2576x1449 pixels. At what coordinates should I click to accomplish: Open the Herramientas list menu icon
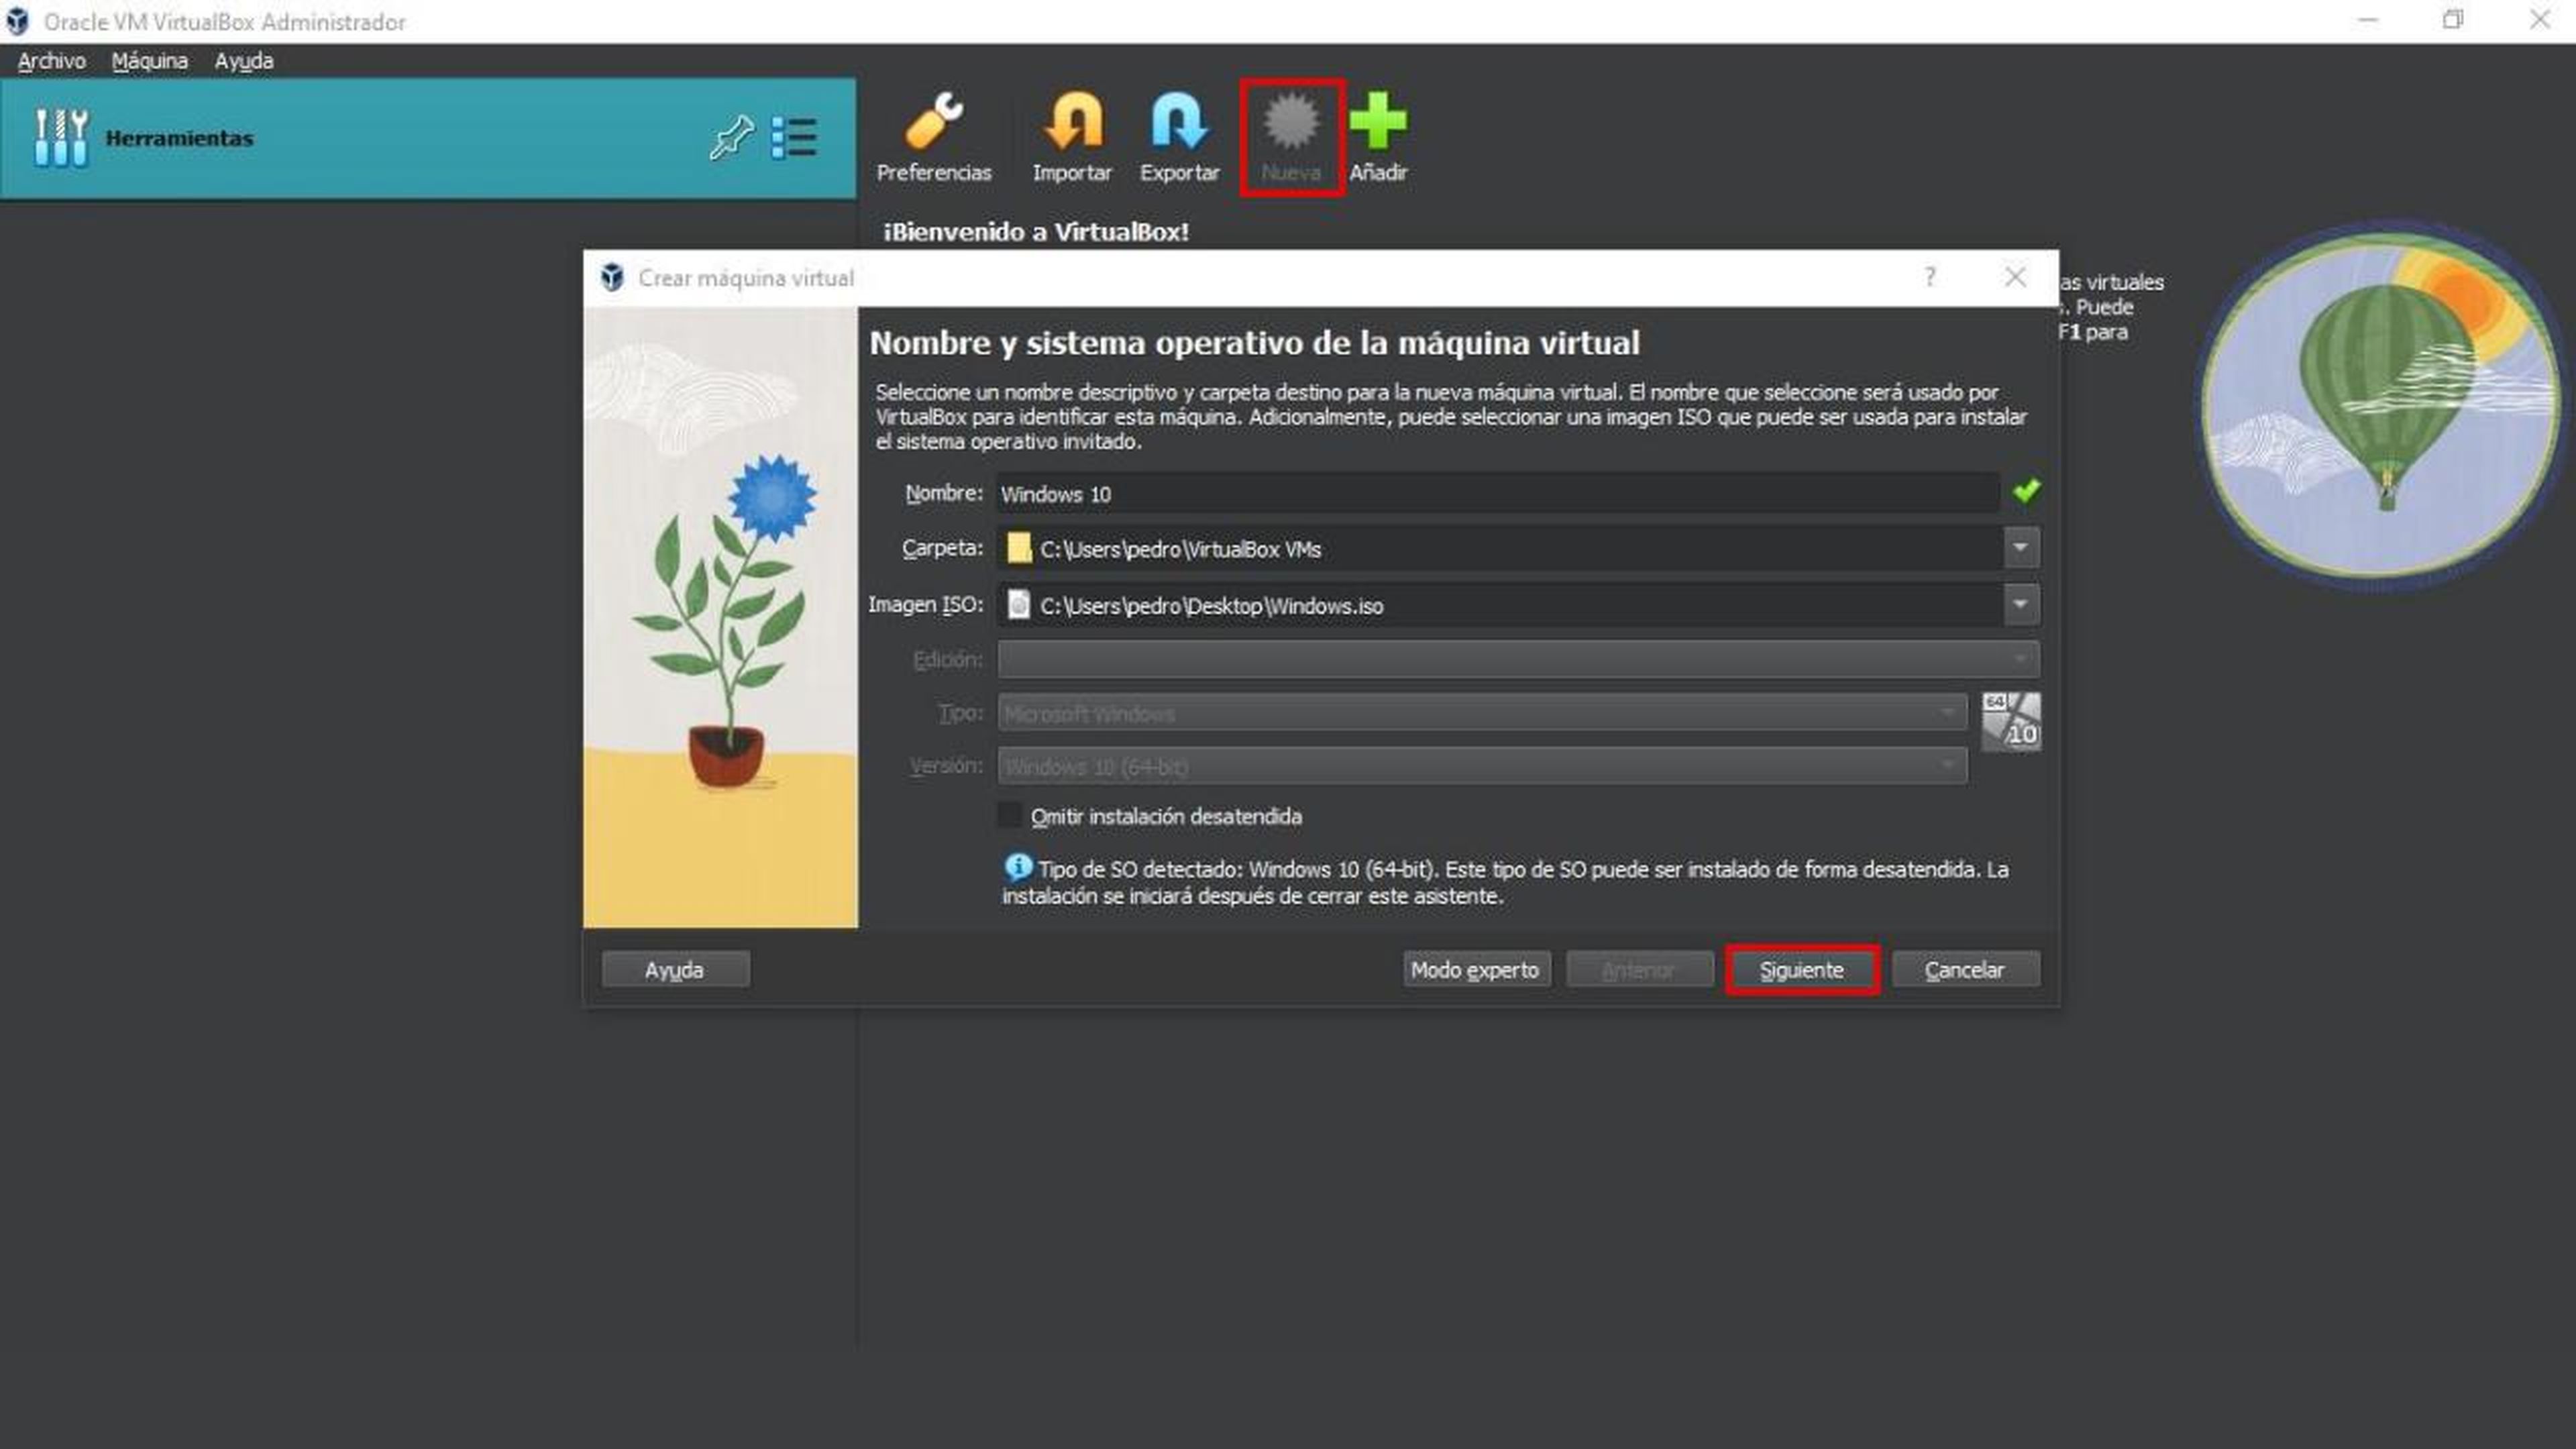point(794,137)
